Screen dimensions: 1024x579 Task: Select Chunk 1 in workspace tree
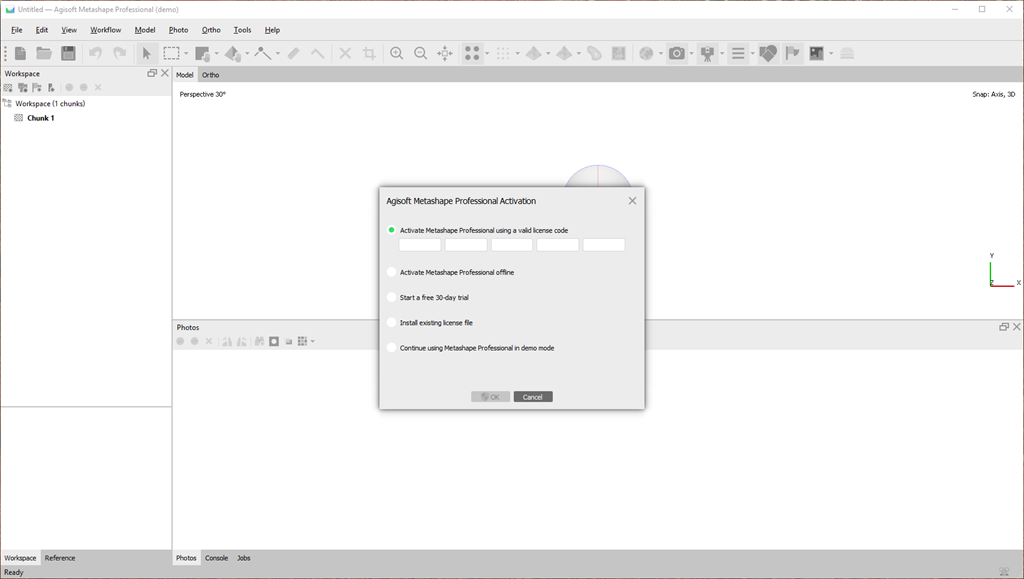40,118
